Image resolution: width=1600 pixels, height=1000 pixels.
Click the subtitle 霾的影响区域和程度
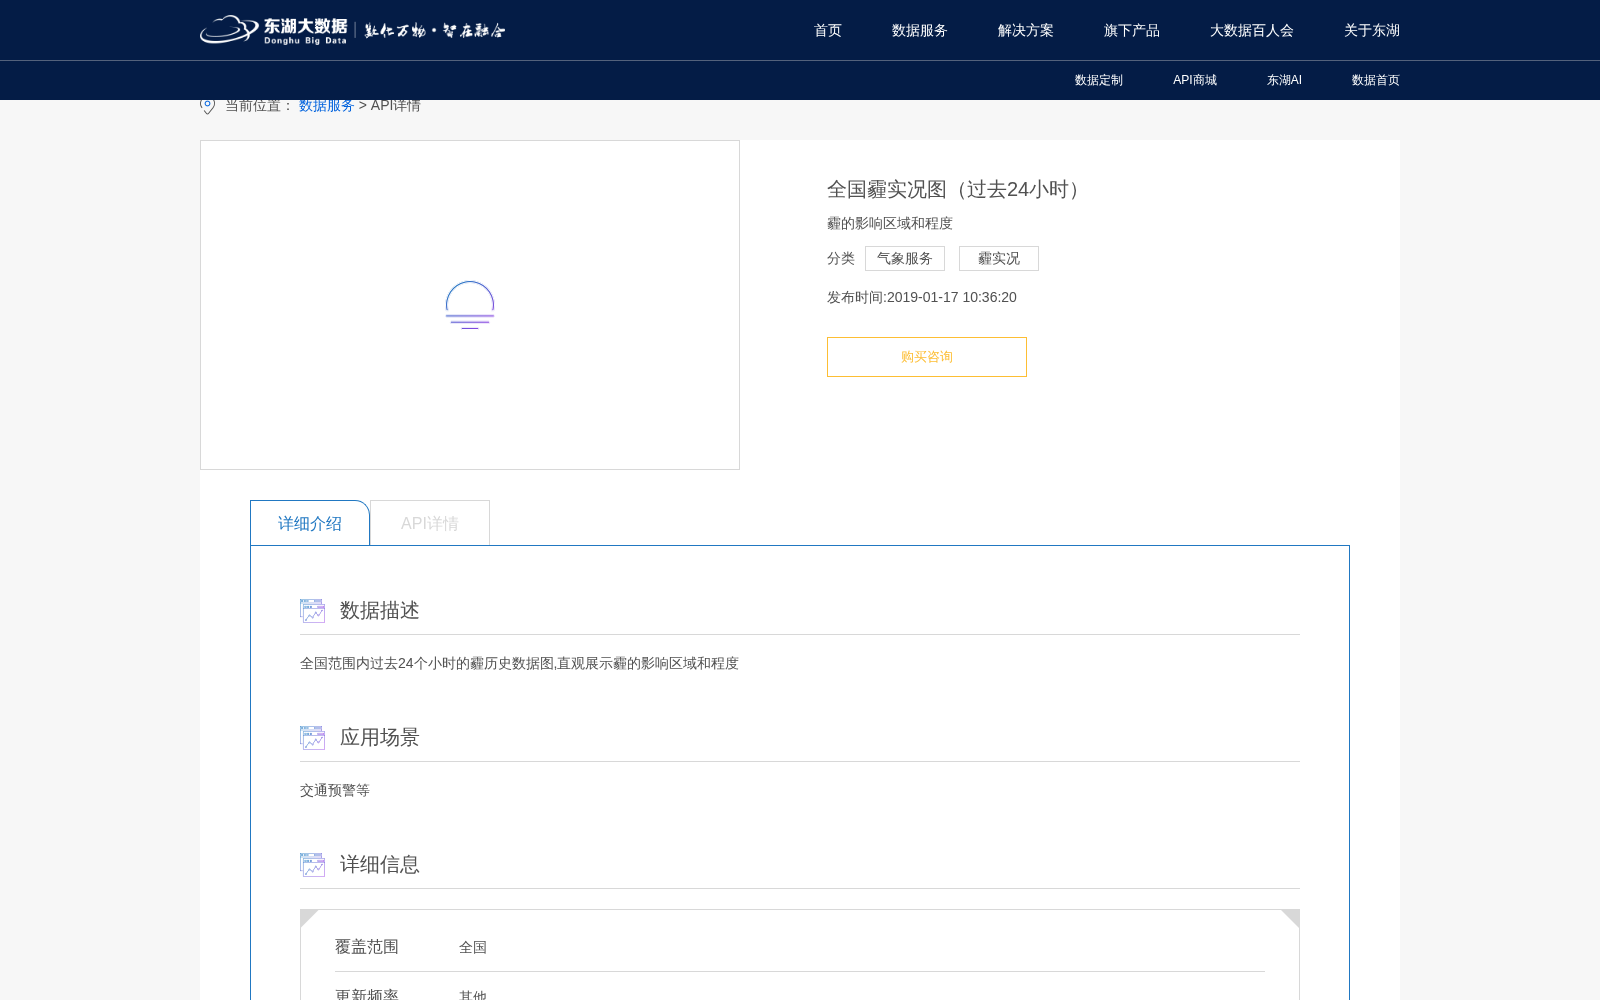890,223
